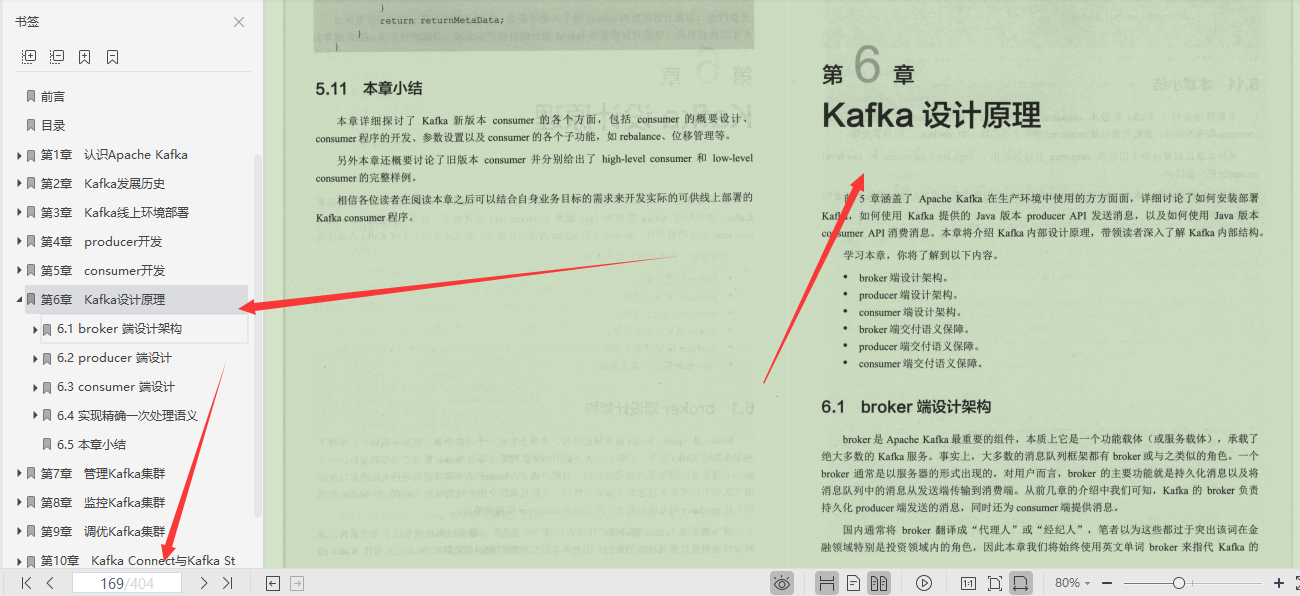Click the expand all bookmarks icon
1300x596 pixels.
pos(29,57)
